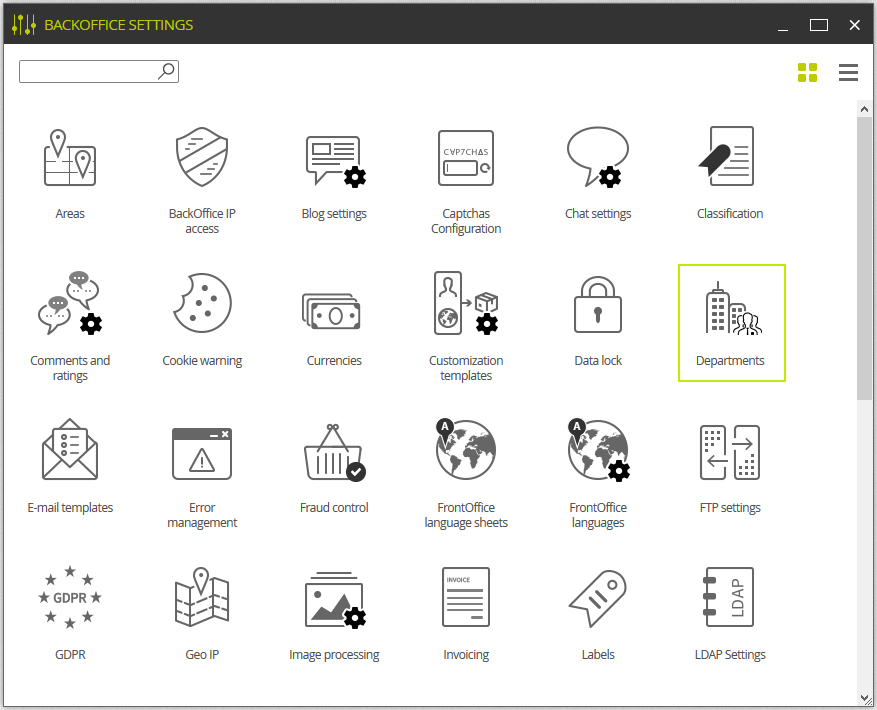This screenshot has width=877, height=710.
Task: Open Captchas Configuration icon
Action: point(466,158)
